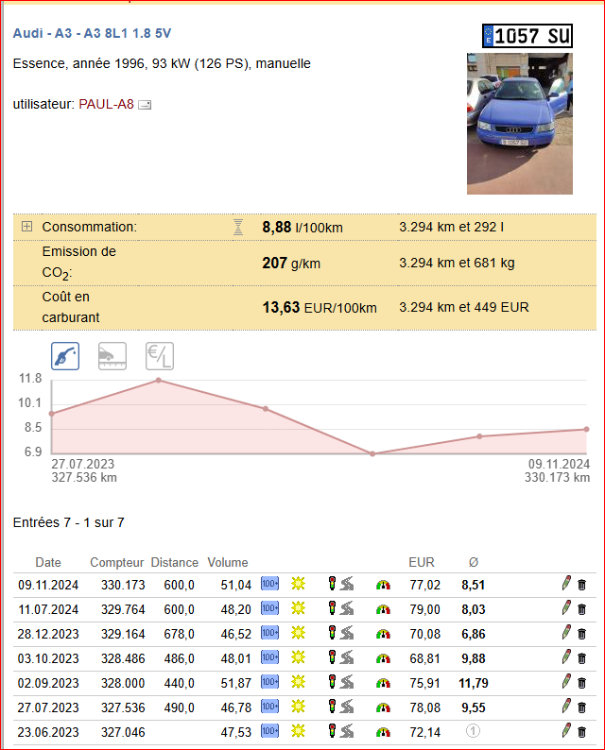This screenshot has height=750, width=605.
Task: Click the sun icon on 23.06.2023 row
Action: pos(298,731)
